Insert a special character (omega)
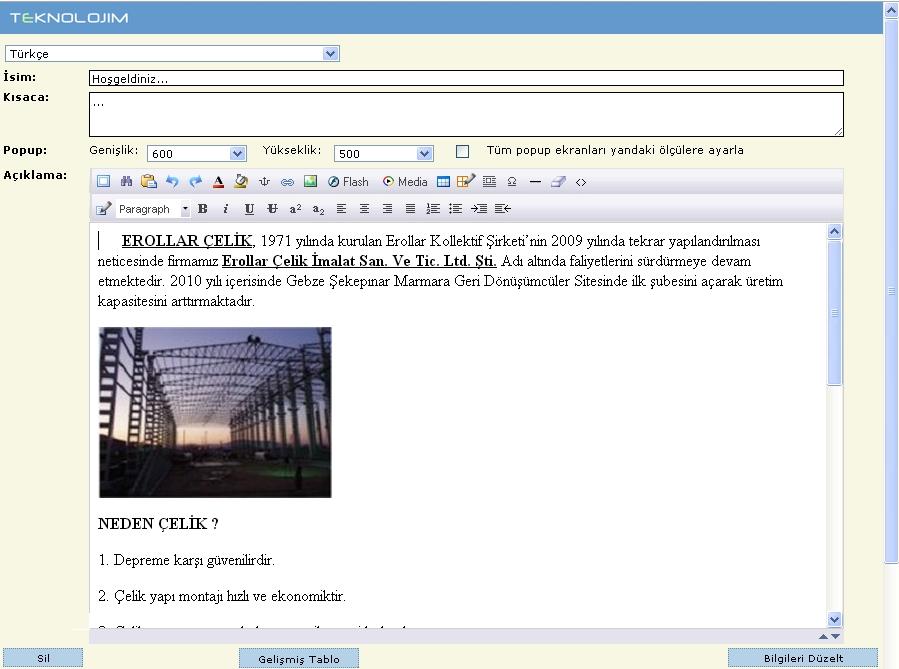This screenshot has width=899, height=669. (512, 182)
